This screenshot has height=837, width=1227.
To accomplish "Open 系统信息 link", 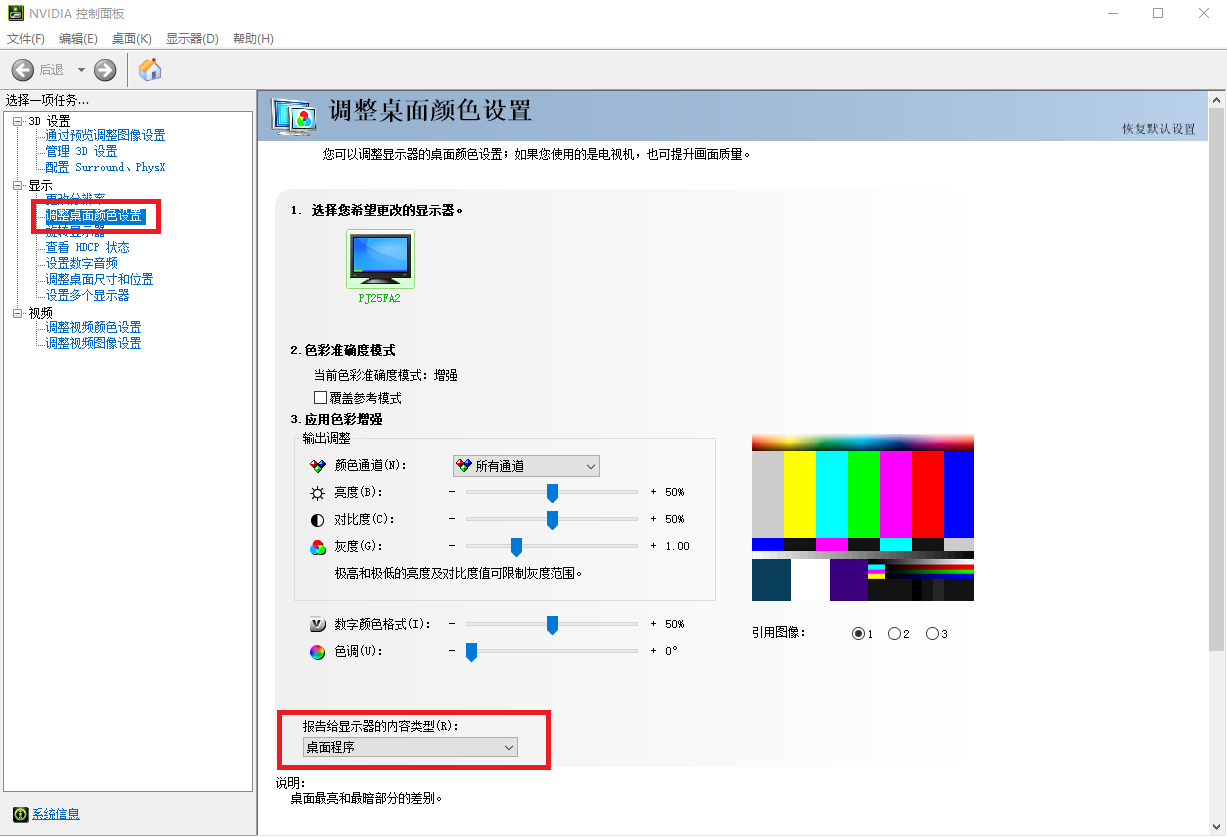I will [x=56, y=814].
